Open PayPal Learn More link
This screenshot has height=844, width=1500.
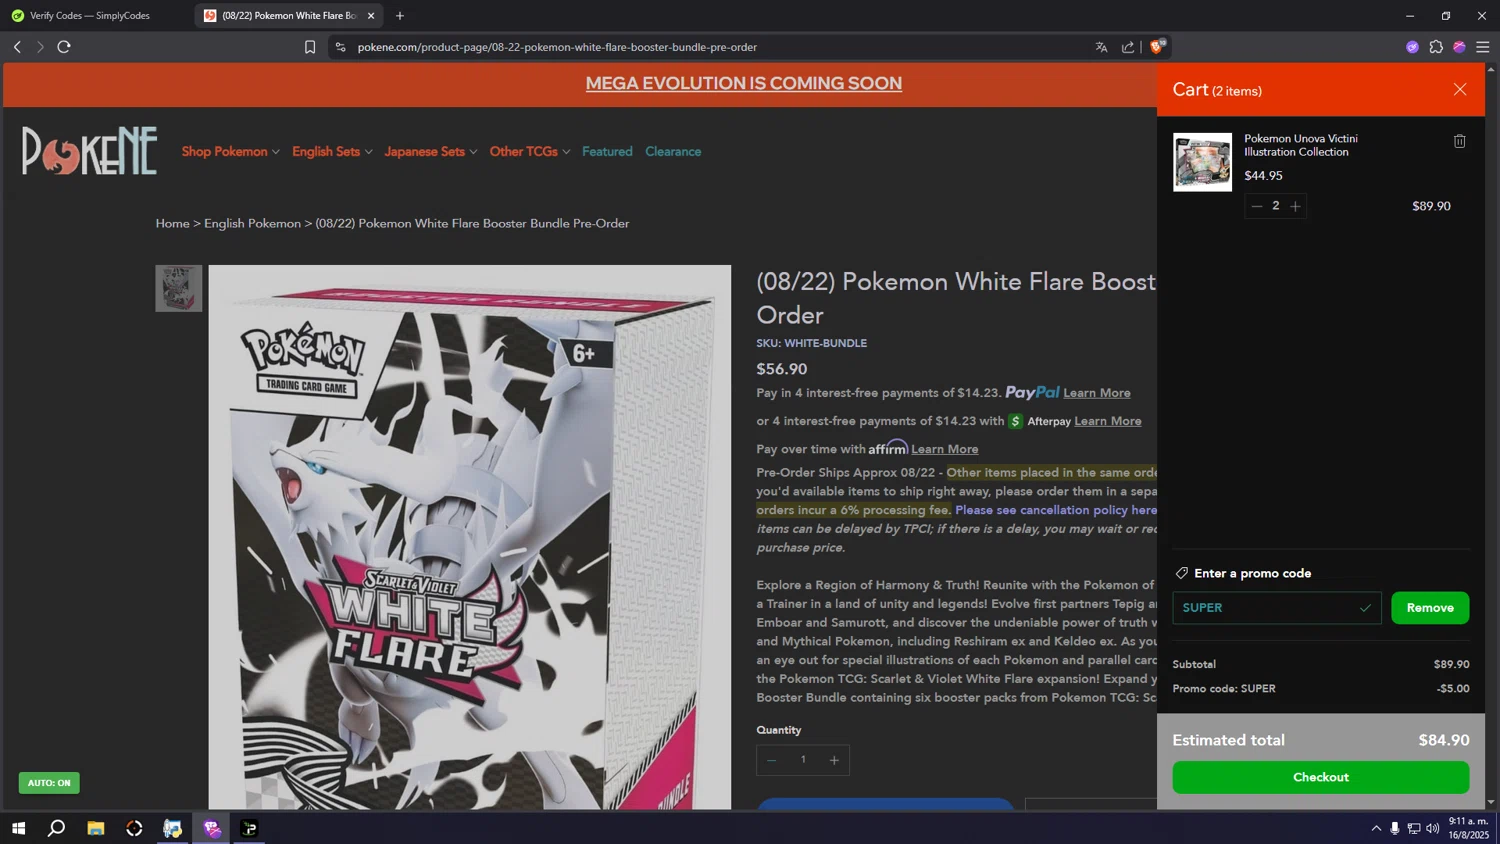1096,393
